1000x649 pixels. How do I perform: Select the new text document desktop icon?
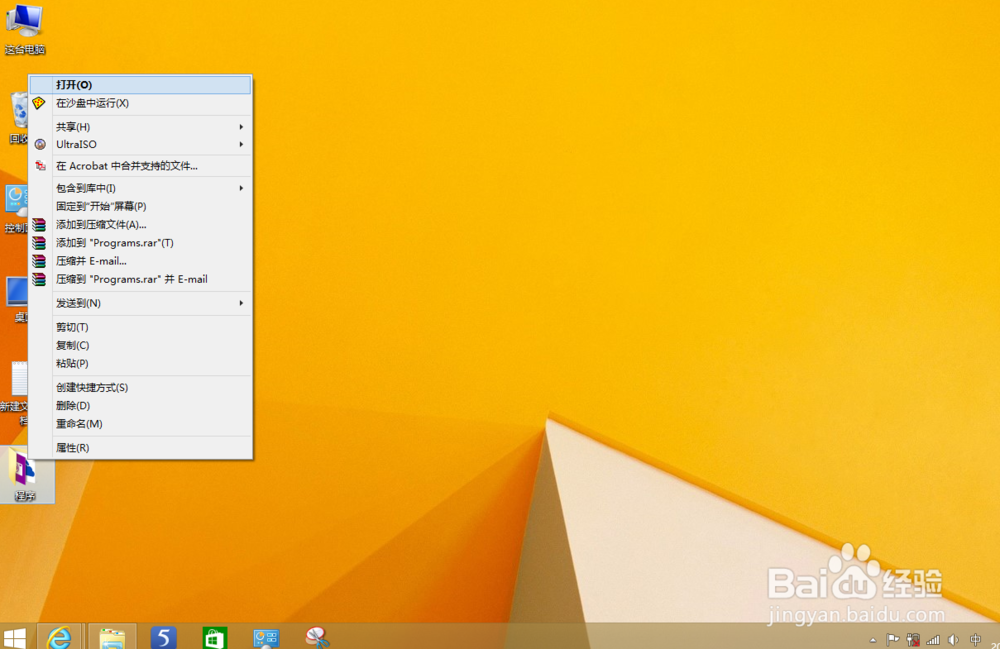click(x=15, y=393)
